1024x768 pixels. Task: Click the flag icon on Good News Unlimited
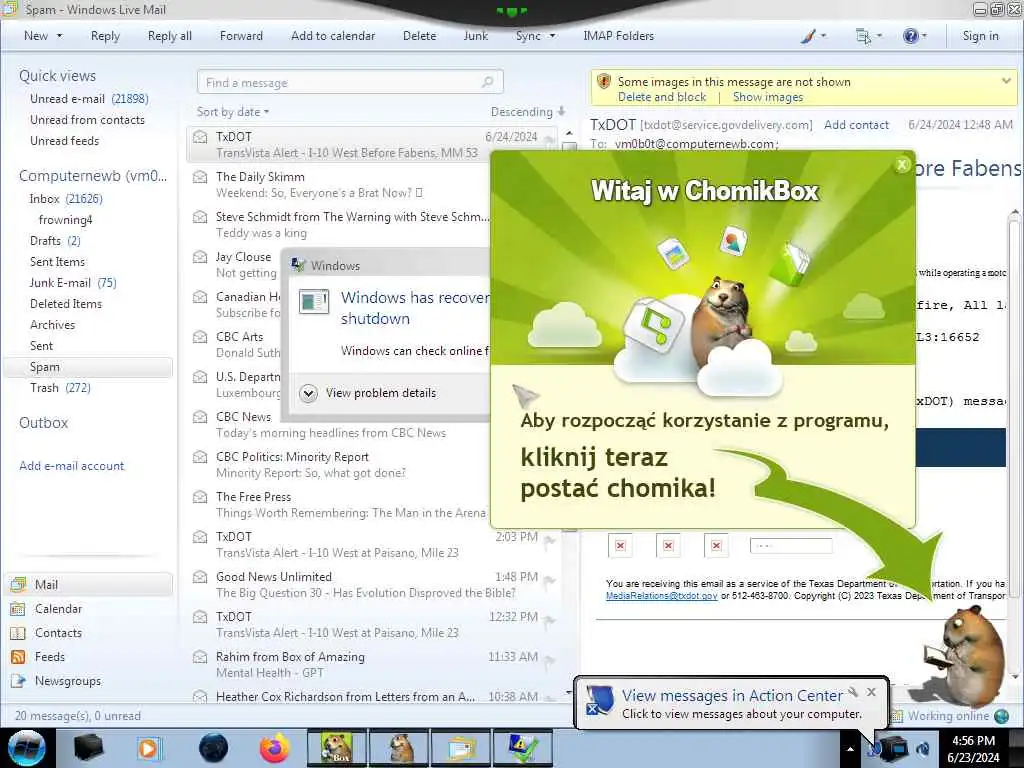coord(549,580)
